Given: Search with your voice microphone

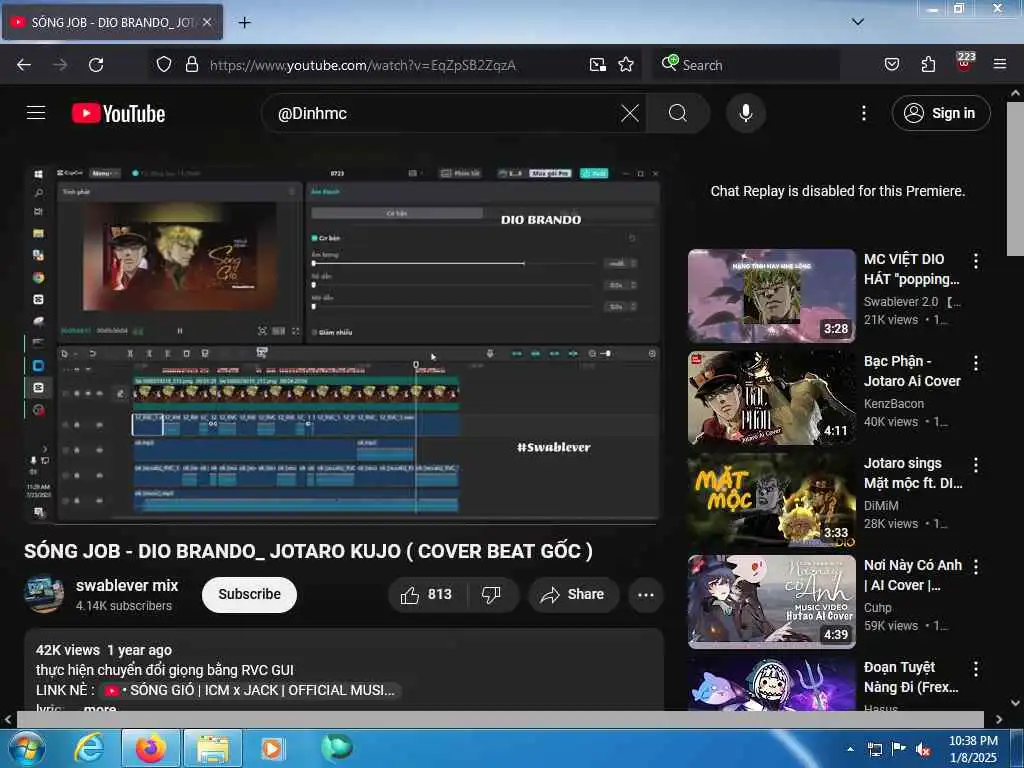Looking at the screenshot, I should [746, 114].
